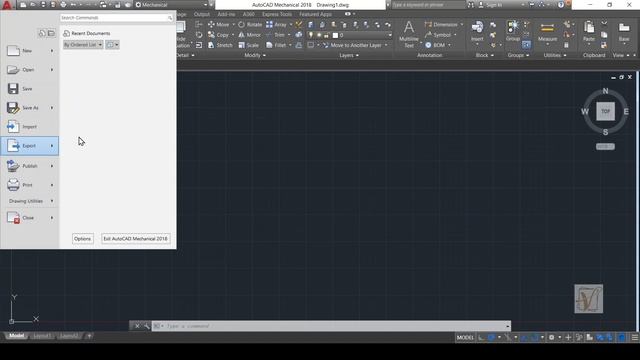Click the TOP face of ViewCube
The width and height of the screenshot is (640, 360).
click(x=605, y=111)
